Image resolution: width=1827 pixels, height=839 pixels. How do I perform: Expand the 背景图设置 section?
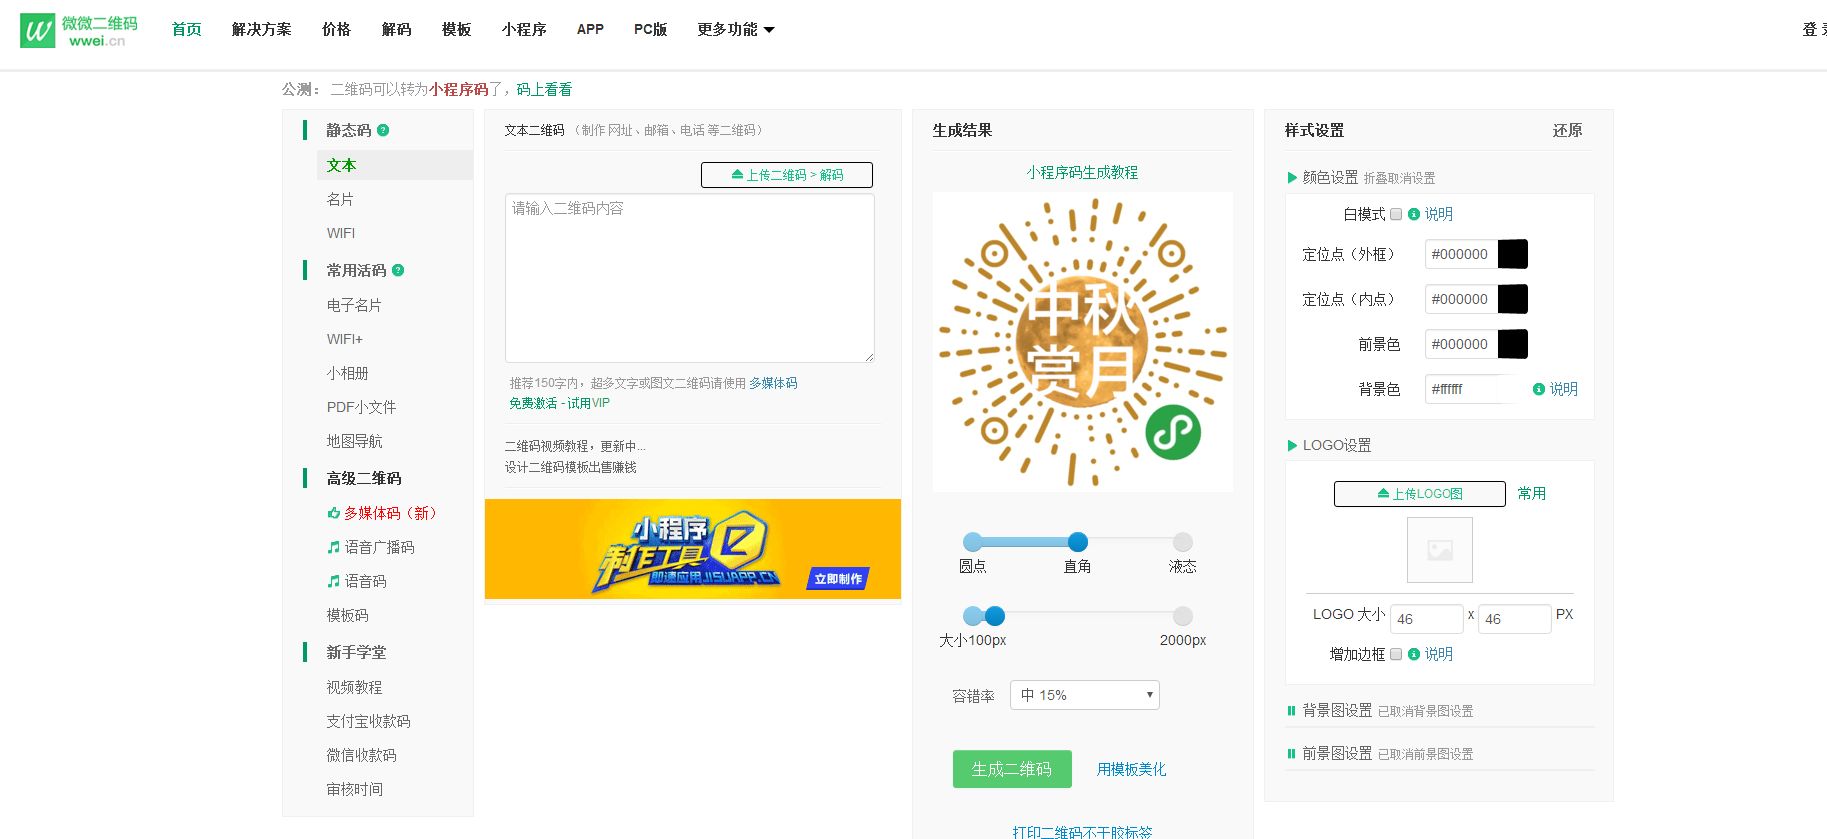coord(1330,710)
